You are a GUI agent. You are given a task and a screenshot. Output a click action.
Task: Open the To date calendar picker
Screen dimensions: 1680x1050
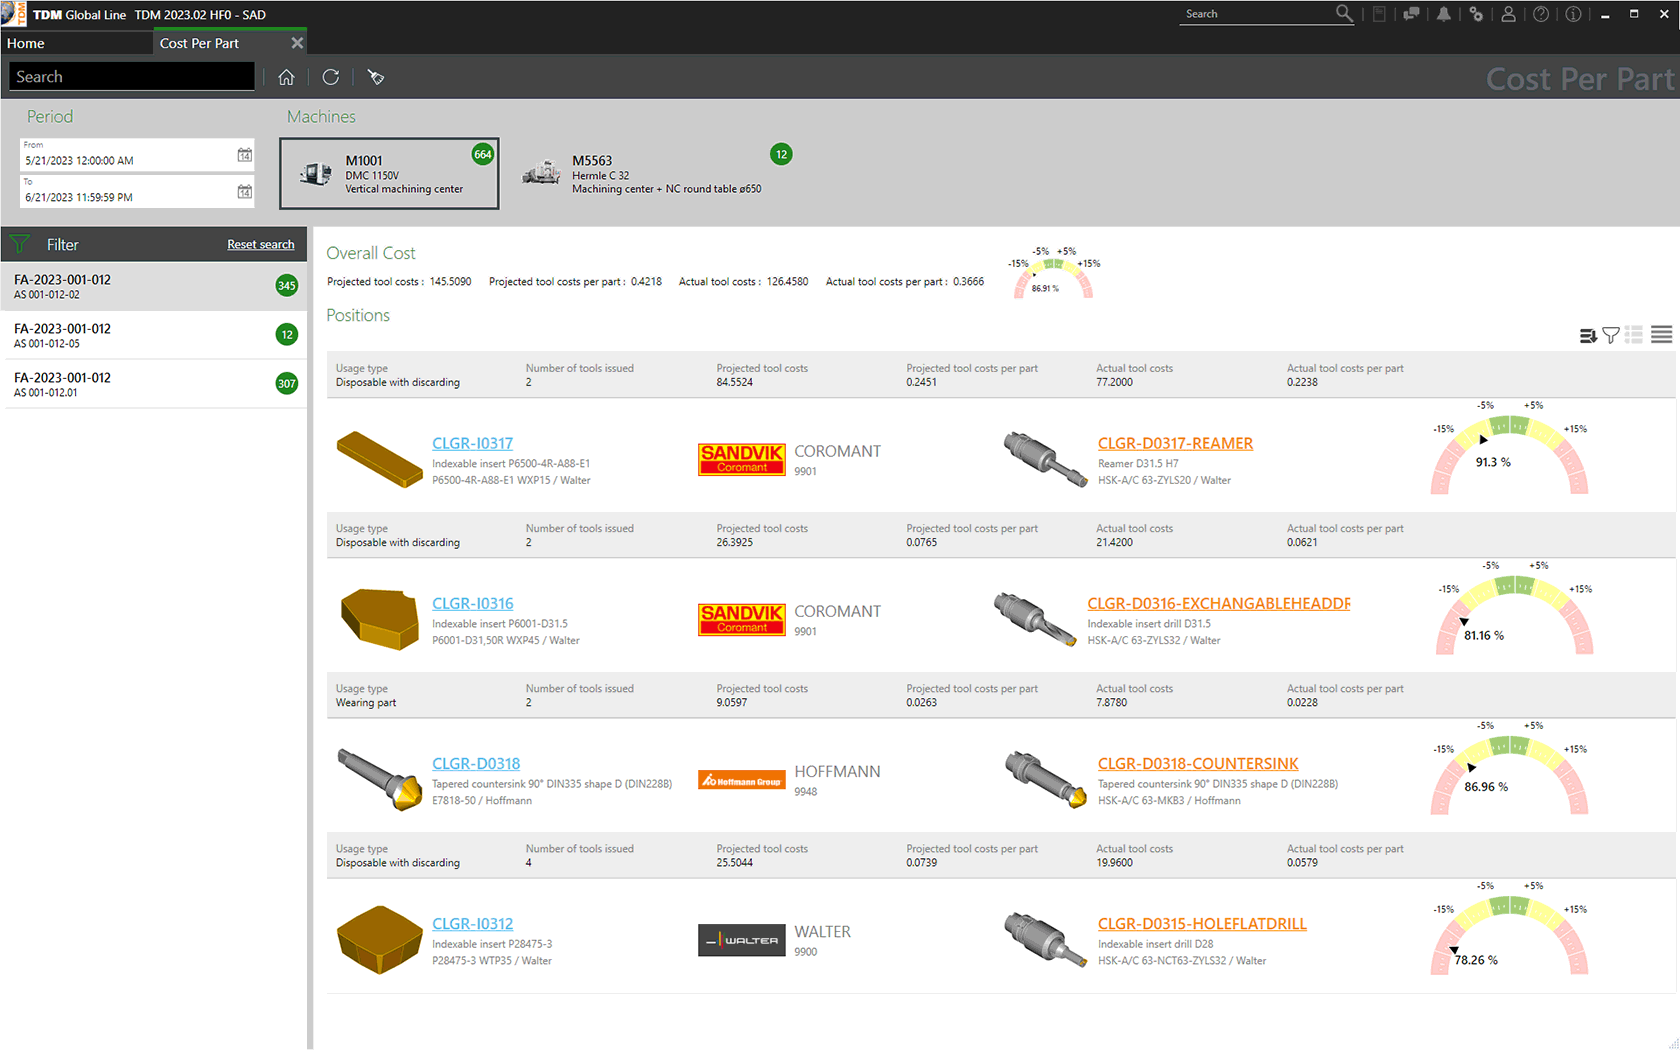[x=245, y=191]
